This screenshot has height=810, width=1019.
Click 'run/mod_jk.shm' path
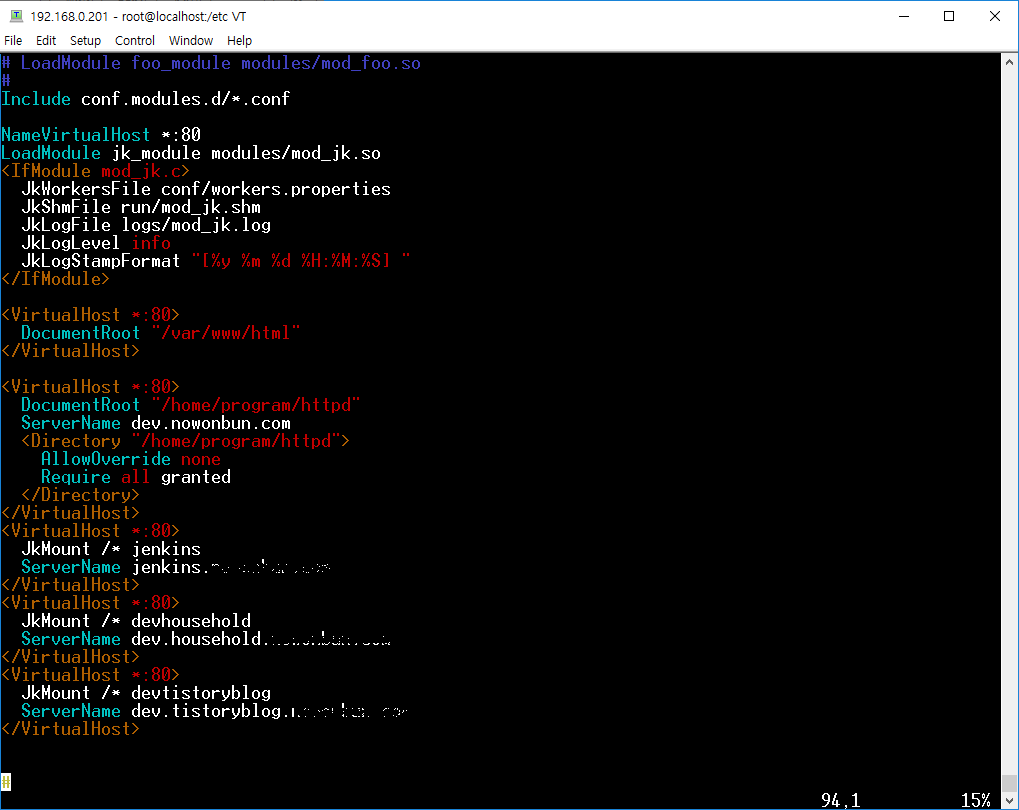190,207
